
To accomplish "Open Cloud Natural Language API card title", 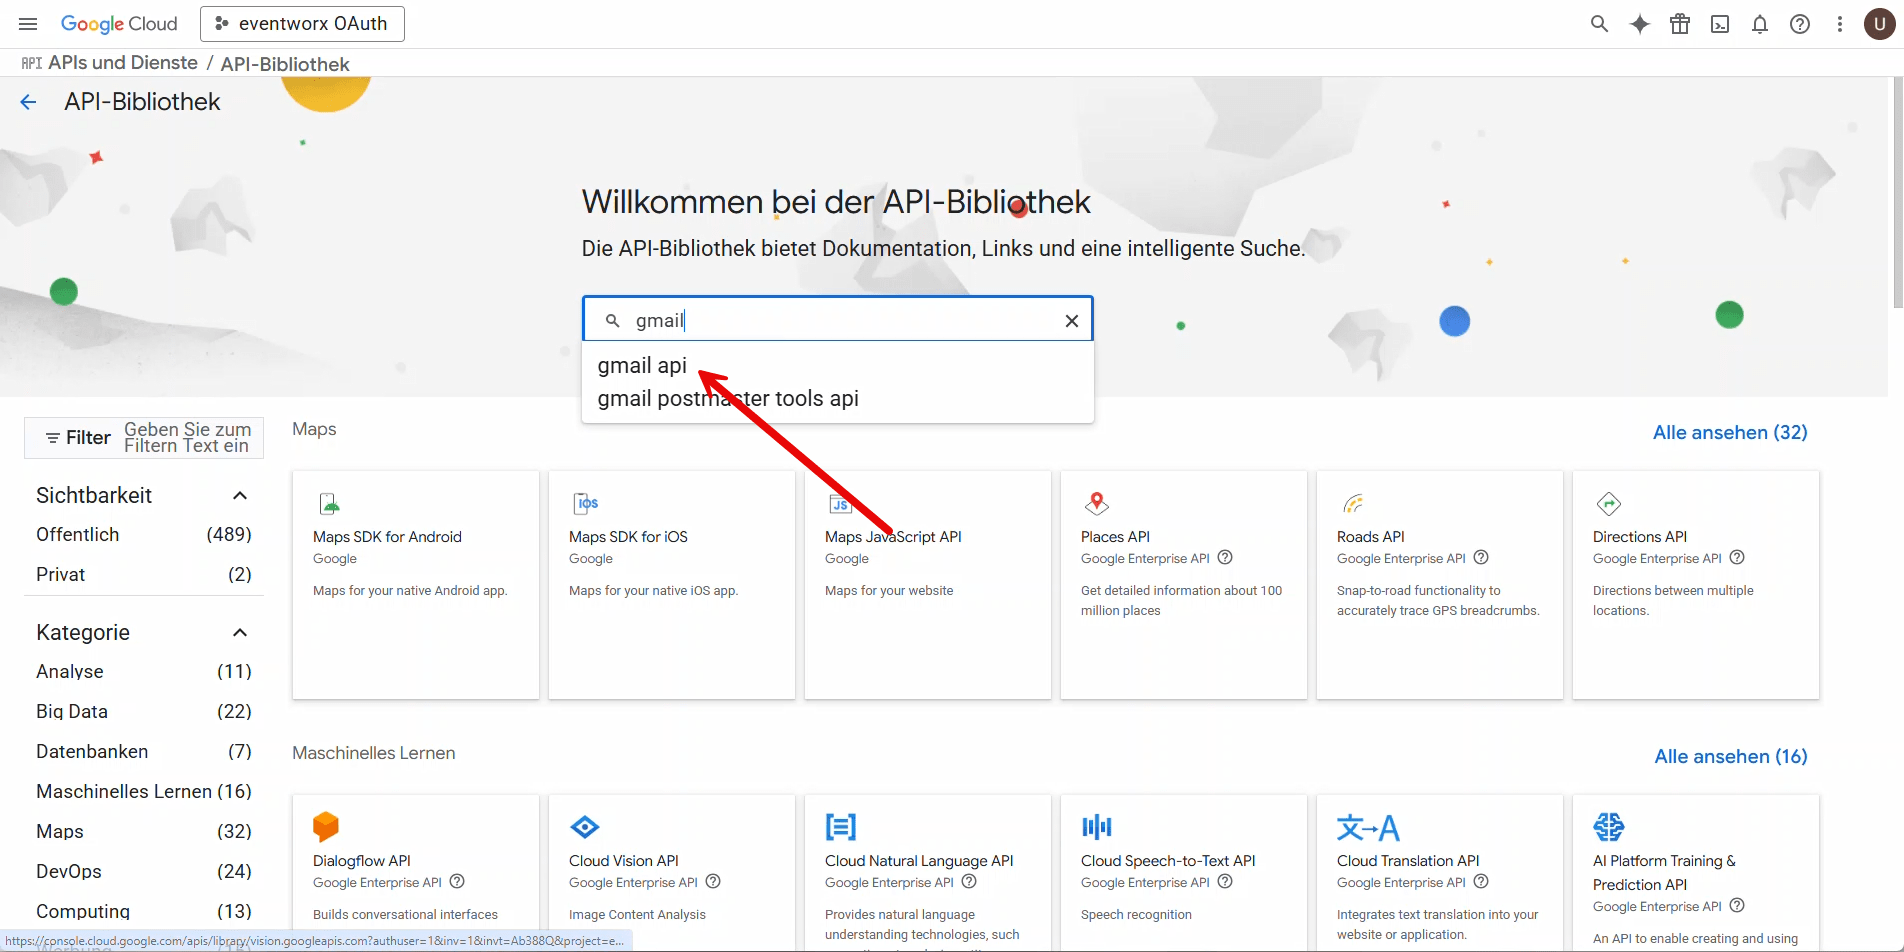I will coord(919,861).
